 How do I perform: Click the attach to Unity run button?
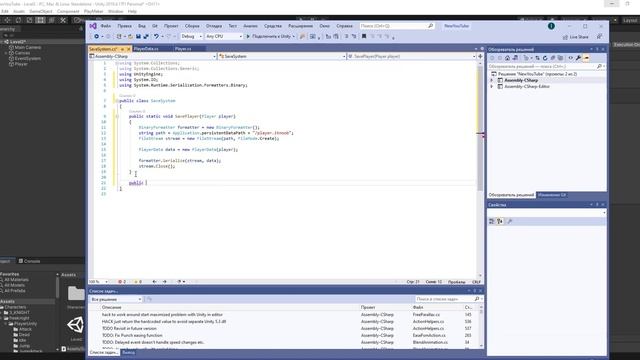click(270, 36)
